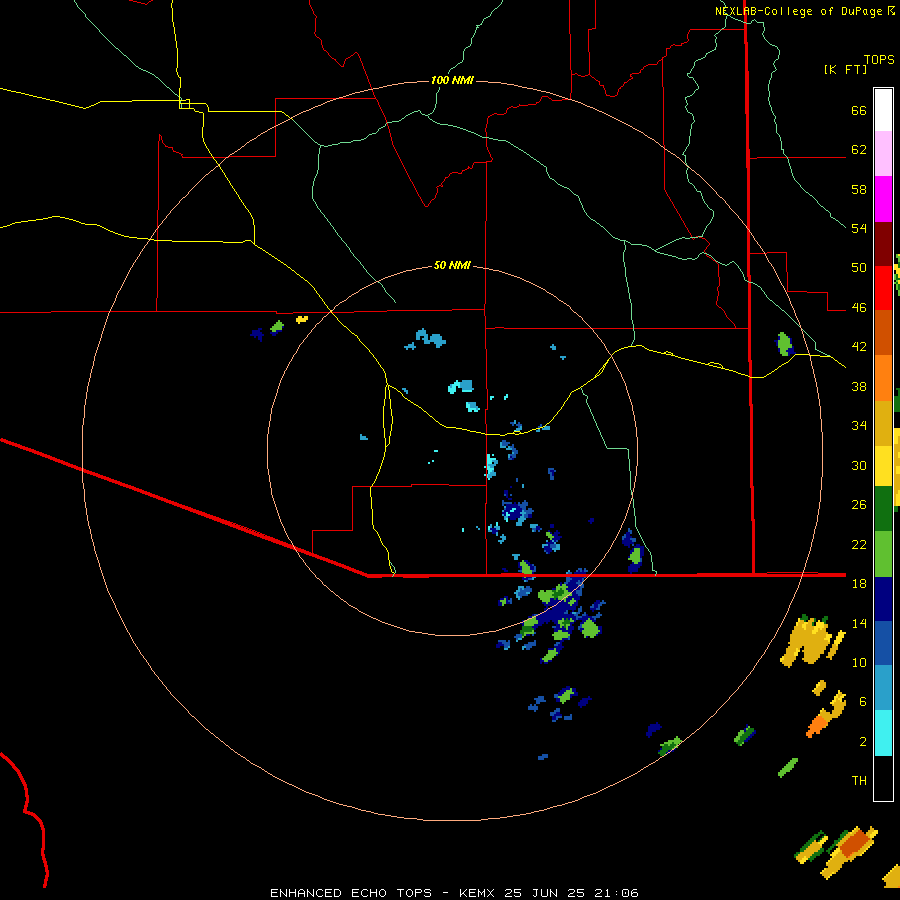Click the 6 legend value

(863, 701)
